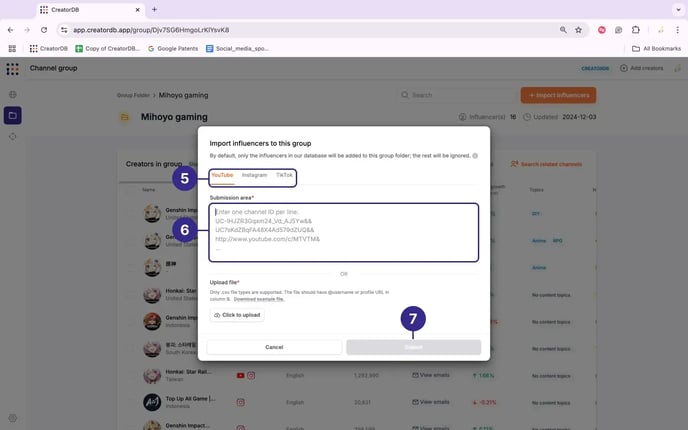Switch to the Instagram tab

coord(254,175)
